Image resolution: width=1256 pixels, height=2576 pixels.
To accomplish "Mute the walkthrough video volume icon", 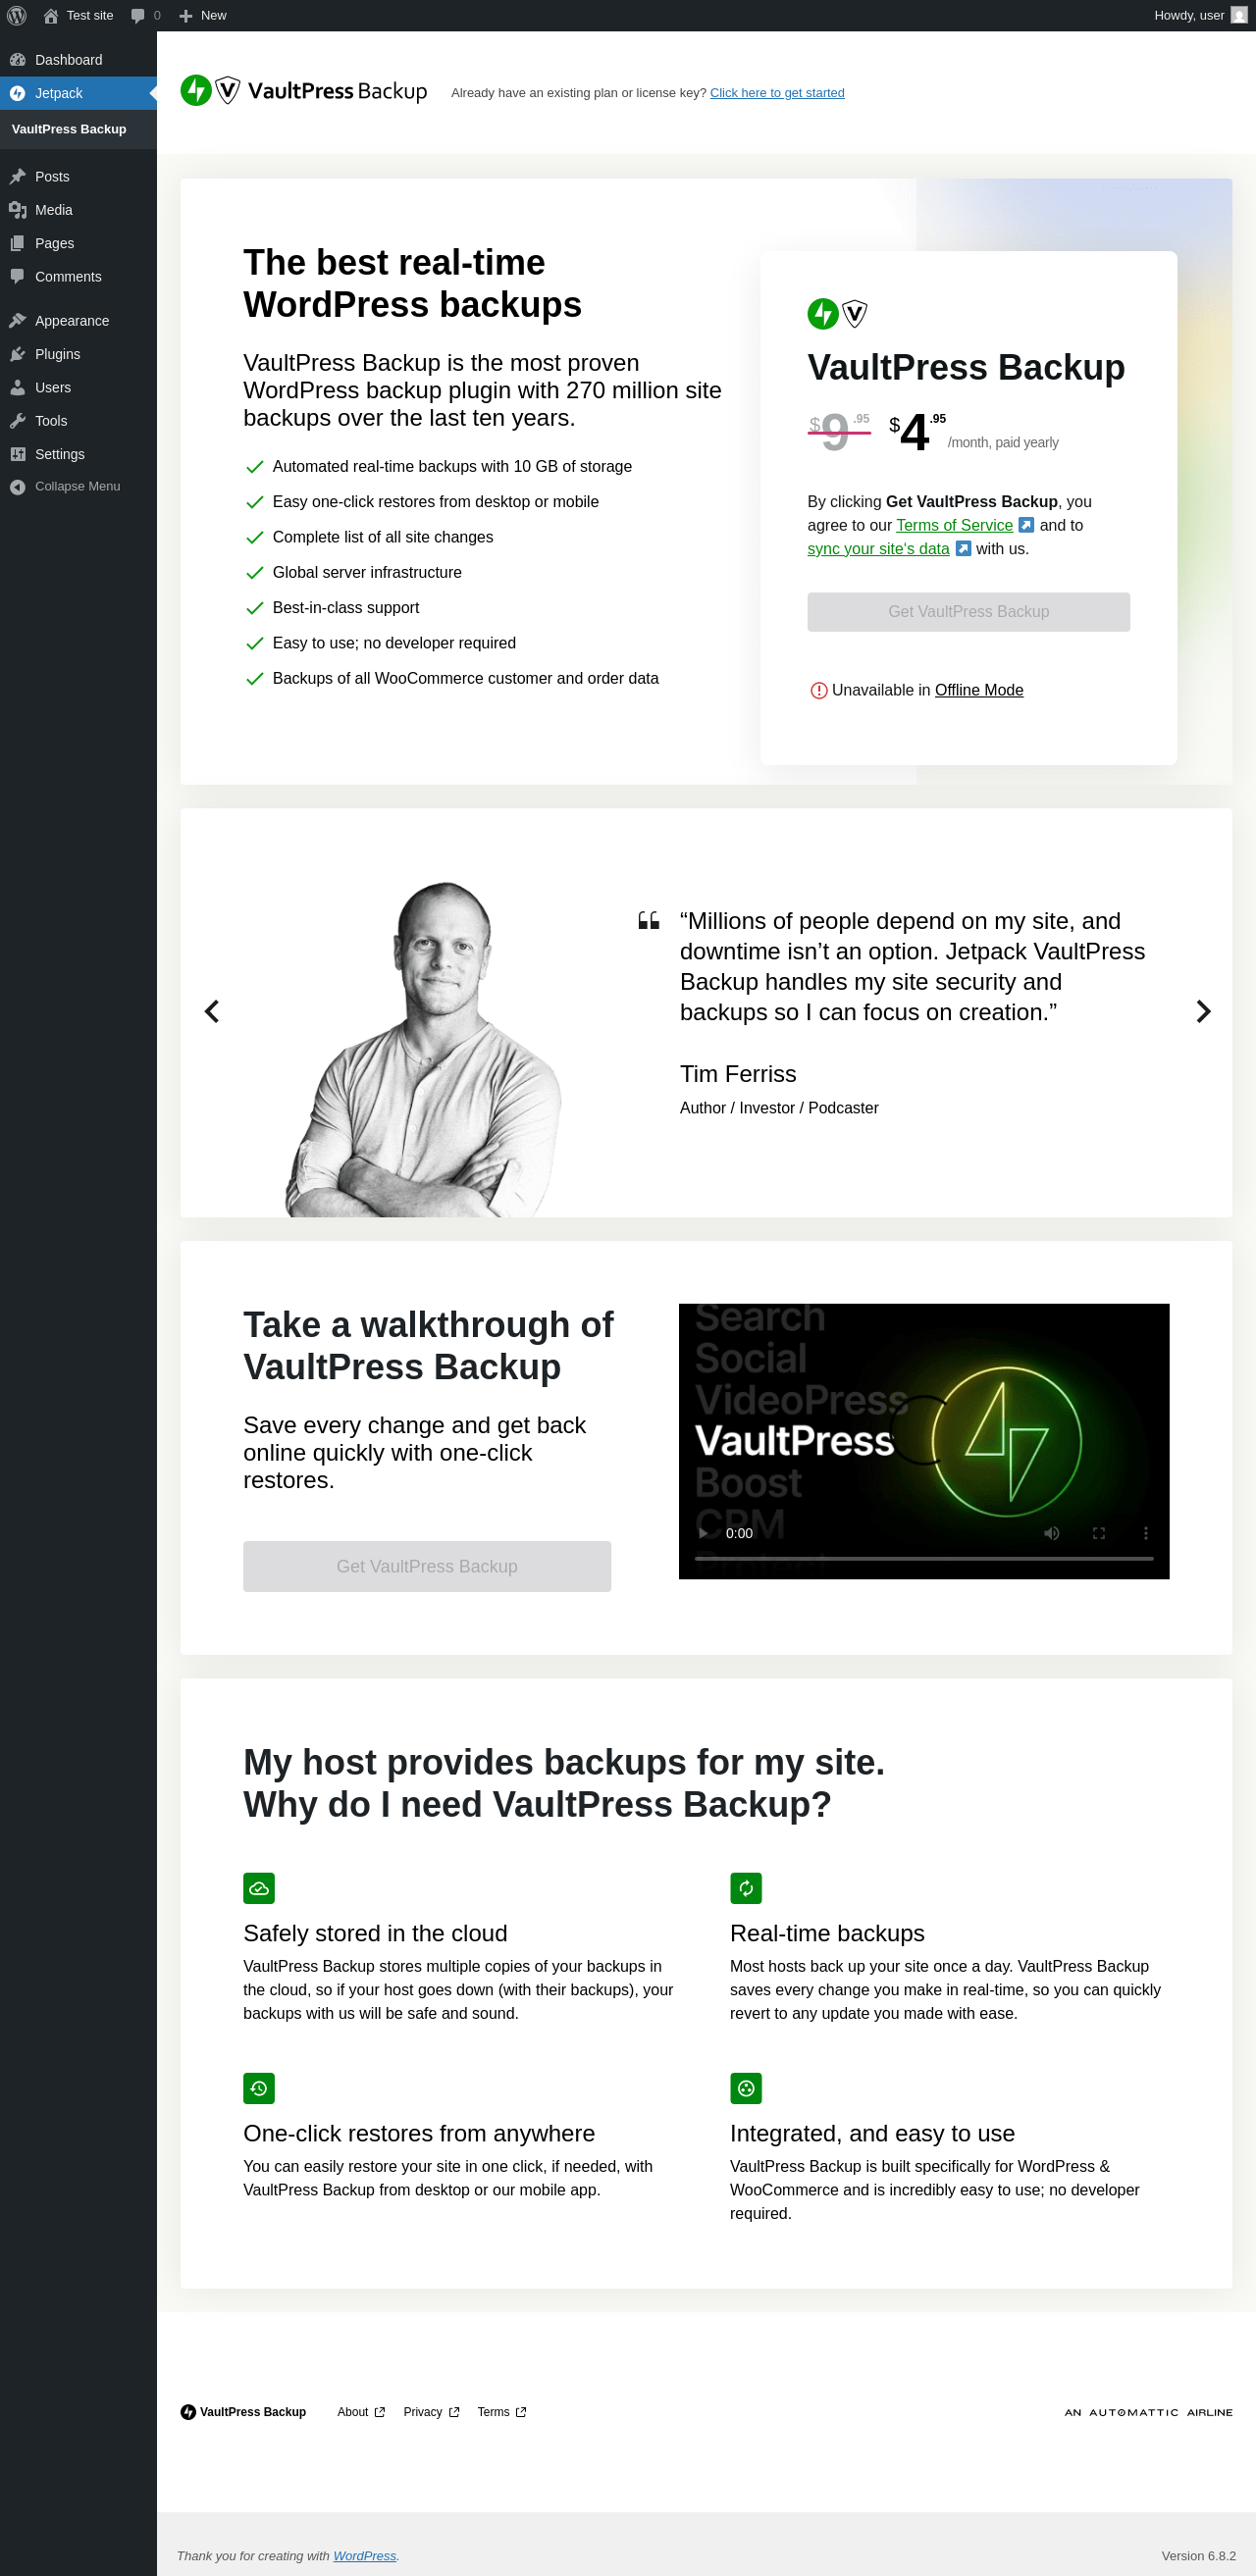I will [1051, 1533].
